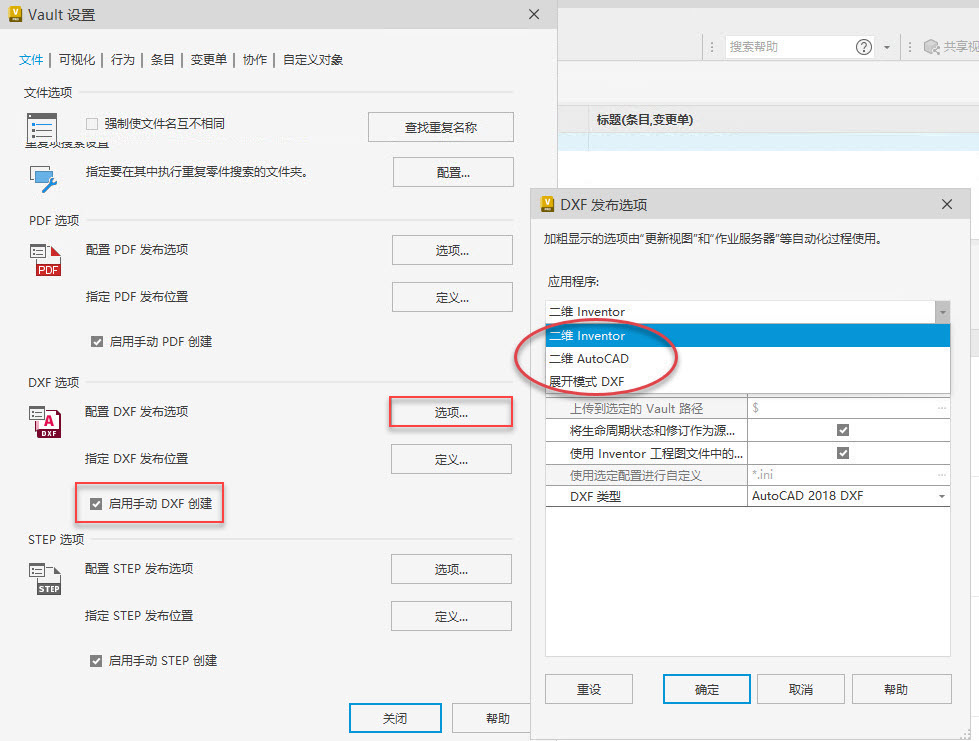Collapse the application combo box arrow
This screenshot has height=741, width=979.
point(942,312)
